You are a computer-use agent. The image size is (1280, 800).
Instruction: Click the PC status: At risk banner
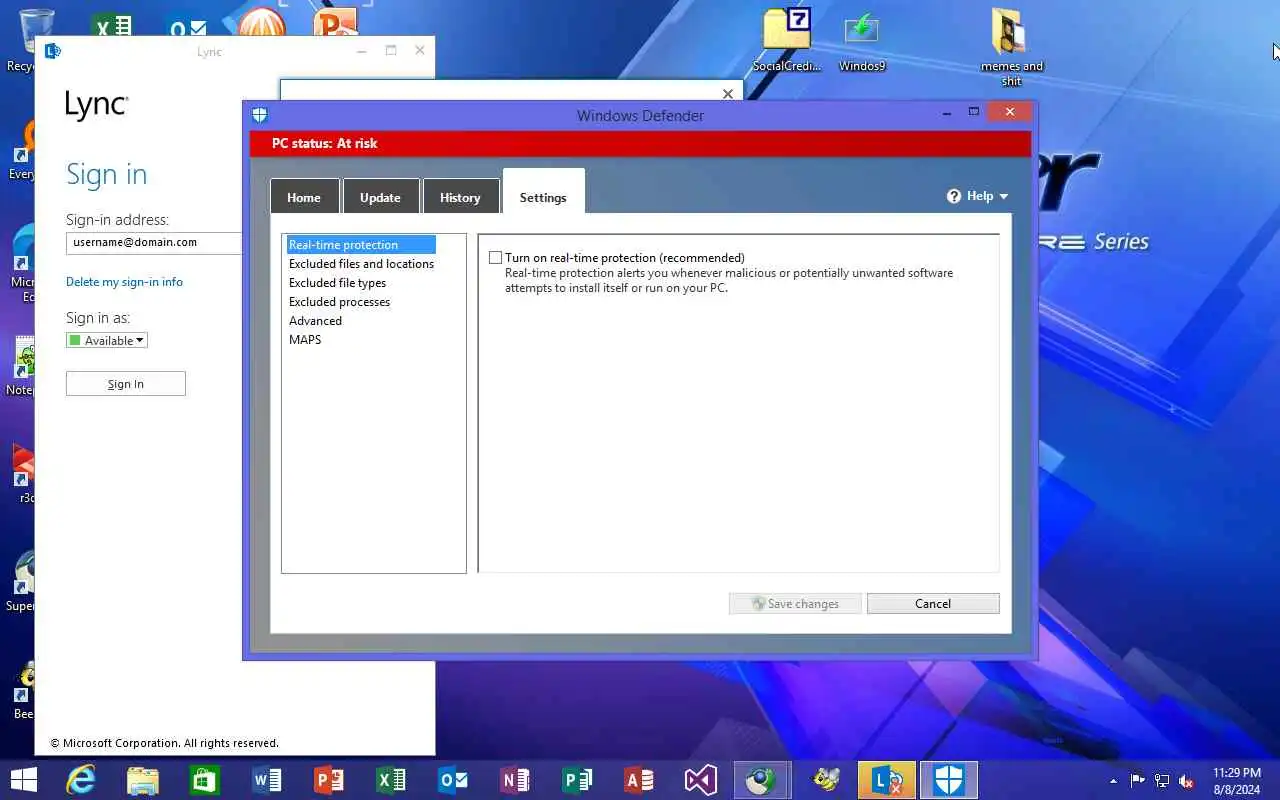(640, 143)
